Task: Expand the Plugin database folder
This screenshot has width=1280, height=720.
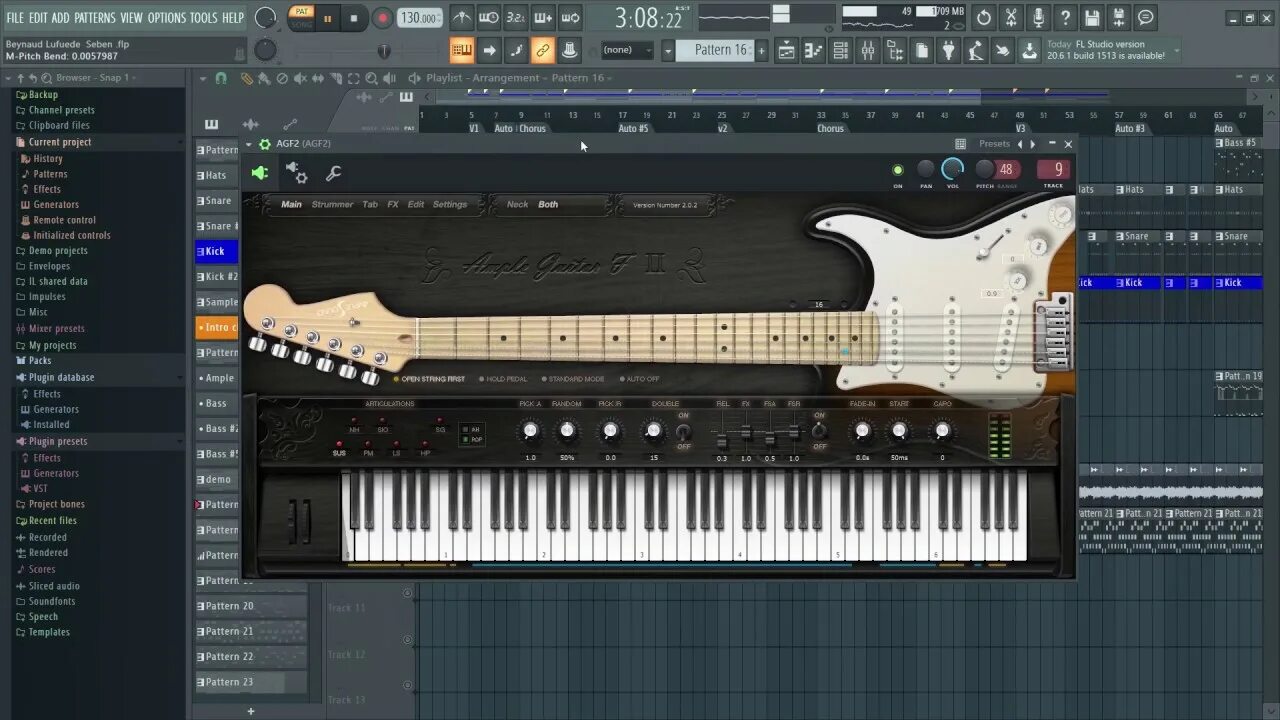Action: [61, 377]
